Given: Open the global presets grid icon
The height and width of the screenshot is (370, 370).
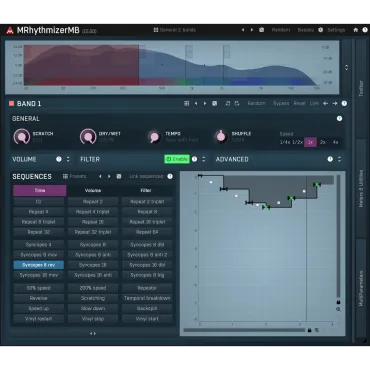Looking at the screenshot, I should click(x=156, y=30).
